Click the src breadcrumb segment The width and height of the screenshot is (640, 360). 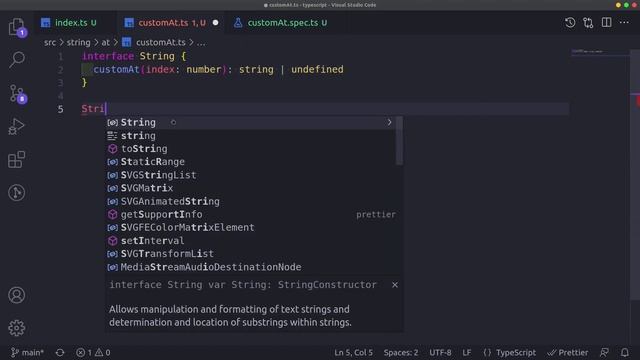click(50, 42)
